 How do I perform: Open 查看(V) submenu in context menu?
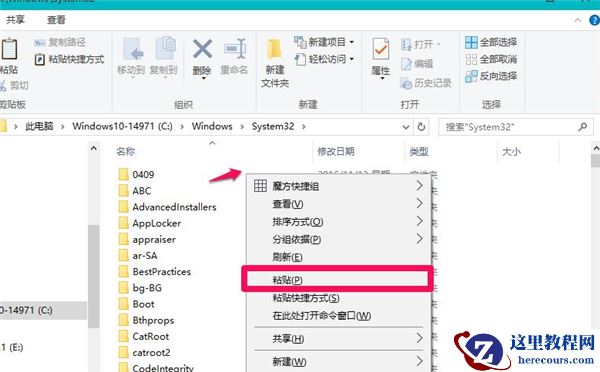point(338,204)
